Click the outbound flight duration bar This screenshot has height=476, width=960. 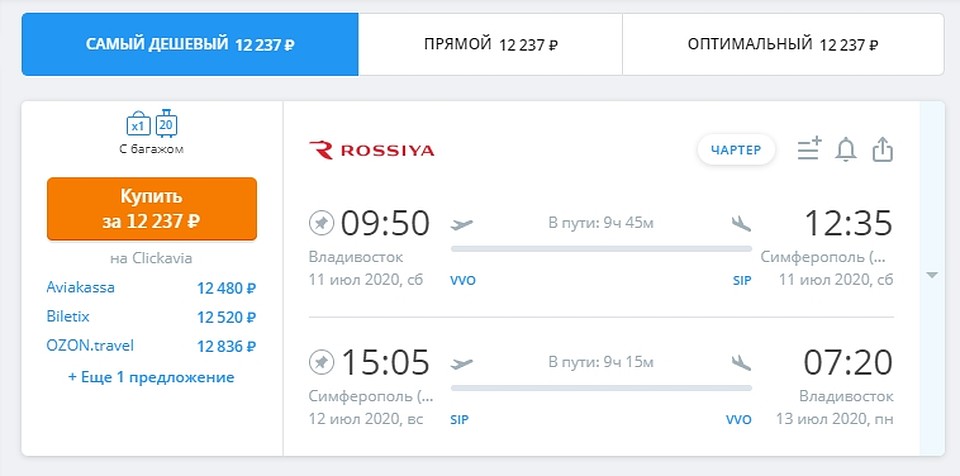click(601, 249)
